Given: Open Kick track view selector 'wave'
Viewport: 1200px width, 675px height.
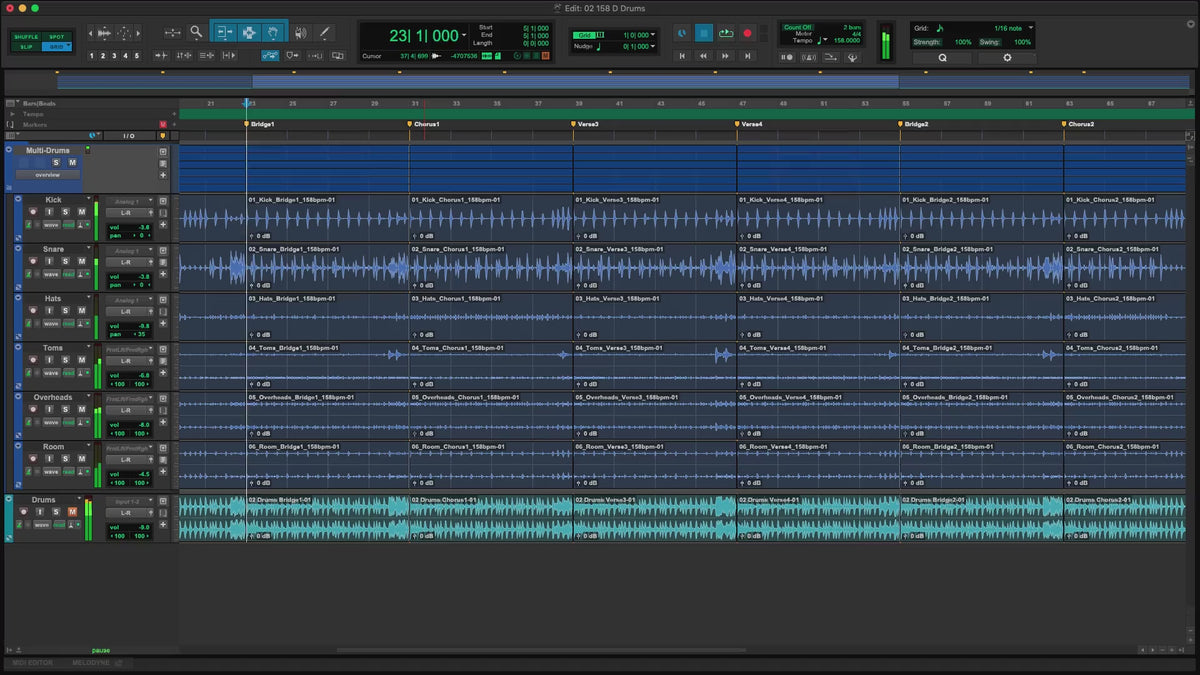Looking at the screenshot, I should (51, 225).
